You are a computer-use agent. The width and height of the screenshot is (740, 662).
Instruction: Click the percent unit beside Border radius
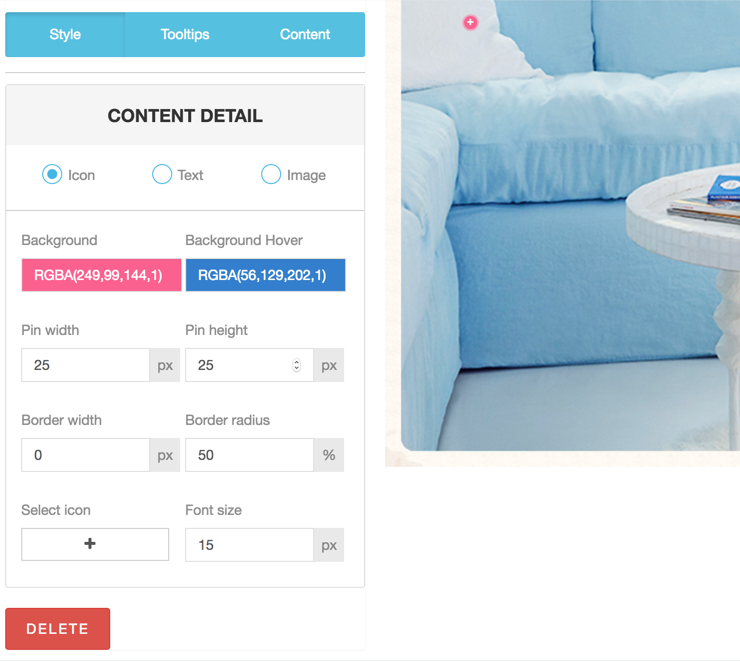tap(329, 455)
